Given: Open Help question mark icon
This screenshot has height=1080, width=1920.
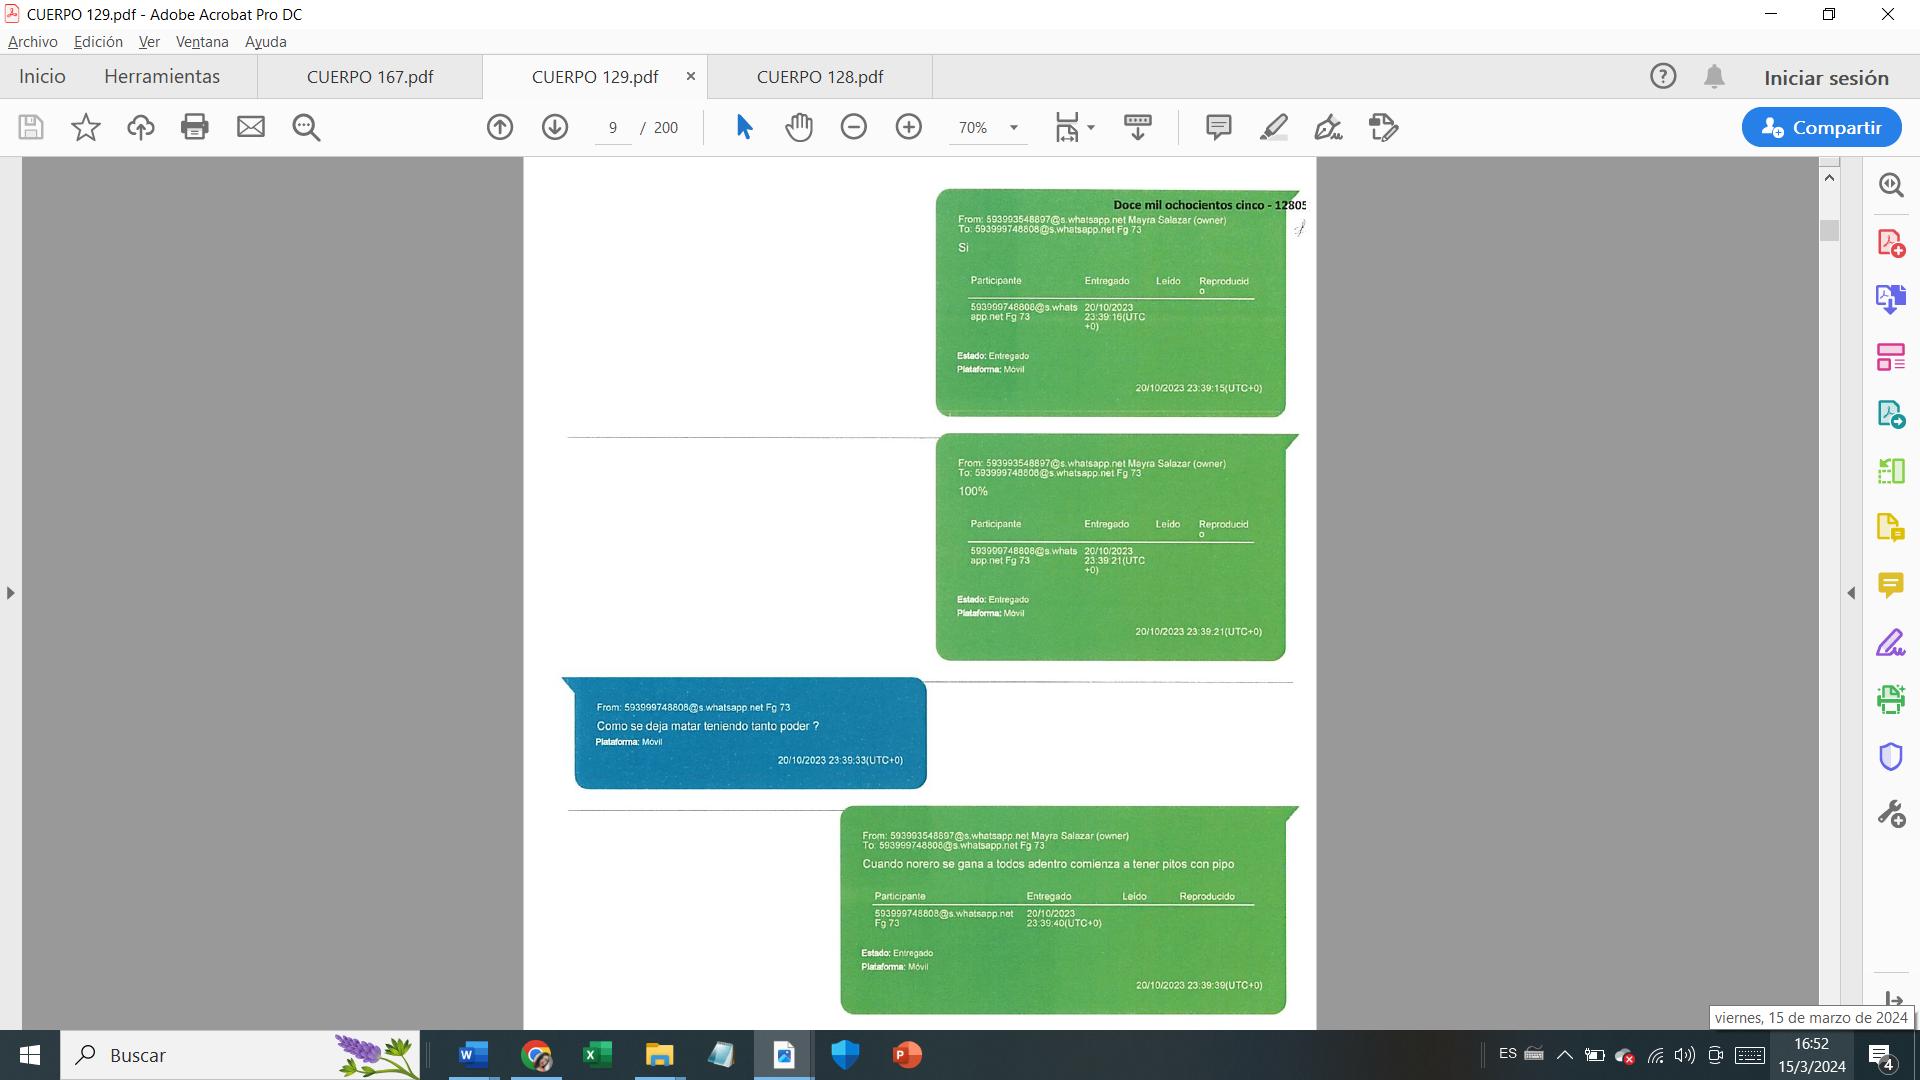Looking at the screenshot, I should 1663,76.
